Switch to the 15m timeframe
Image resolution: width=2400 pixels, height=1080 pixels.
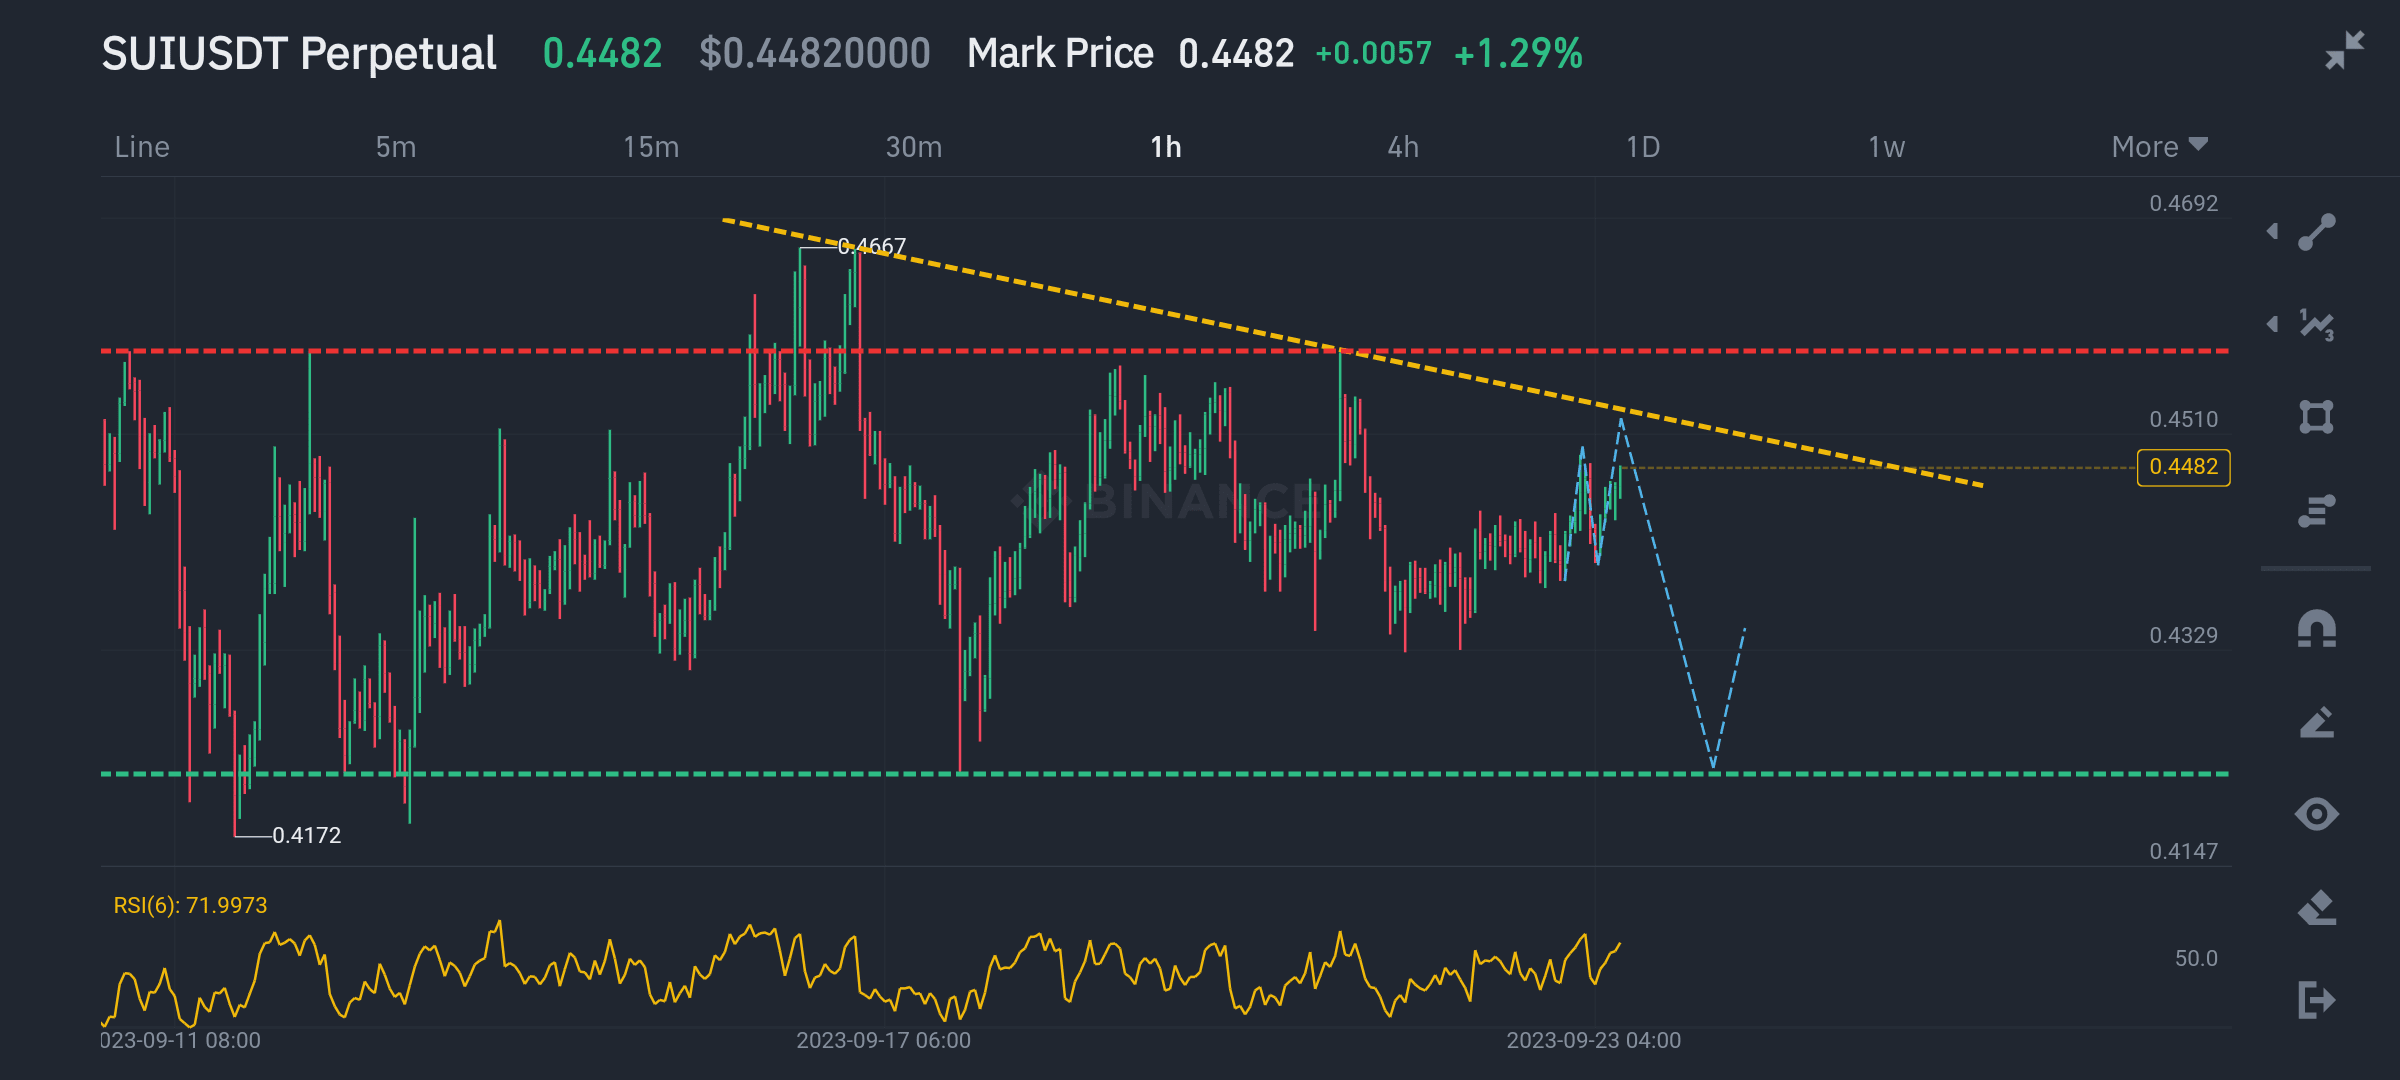[x=651, y=147]
